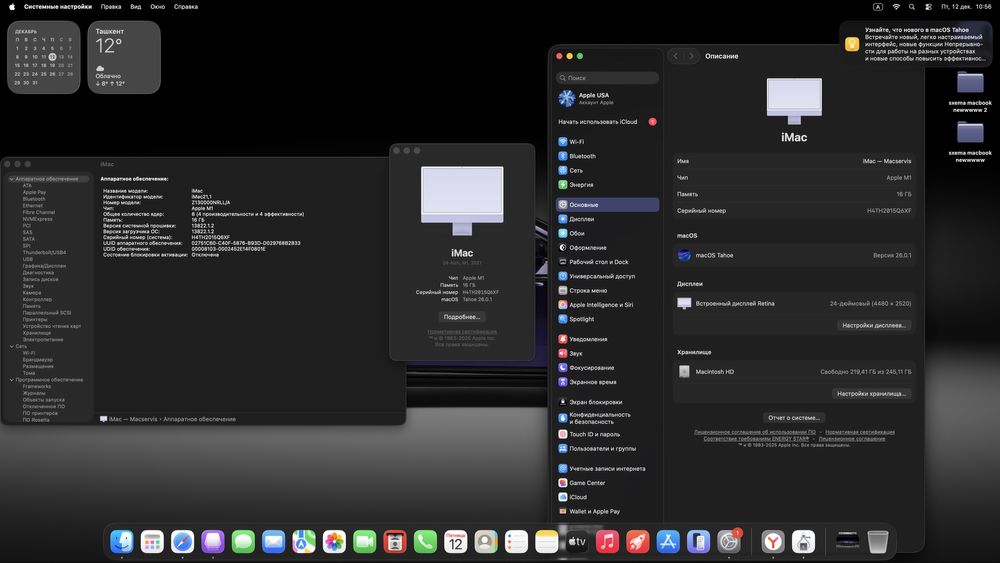Open the Правка menu in menu bar
The height and width of the screenshot is (563, 1000).
[111, 6]
